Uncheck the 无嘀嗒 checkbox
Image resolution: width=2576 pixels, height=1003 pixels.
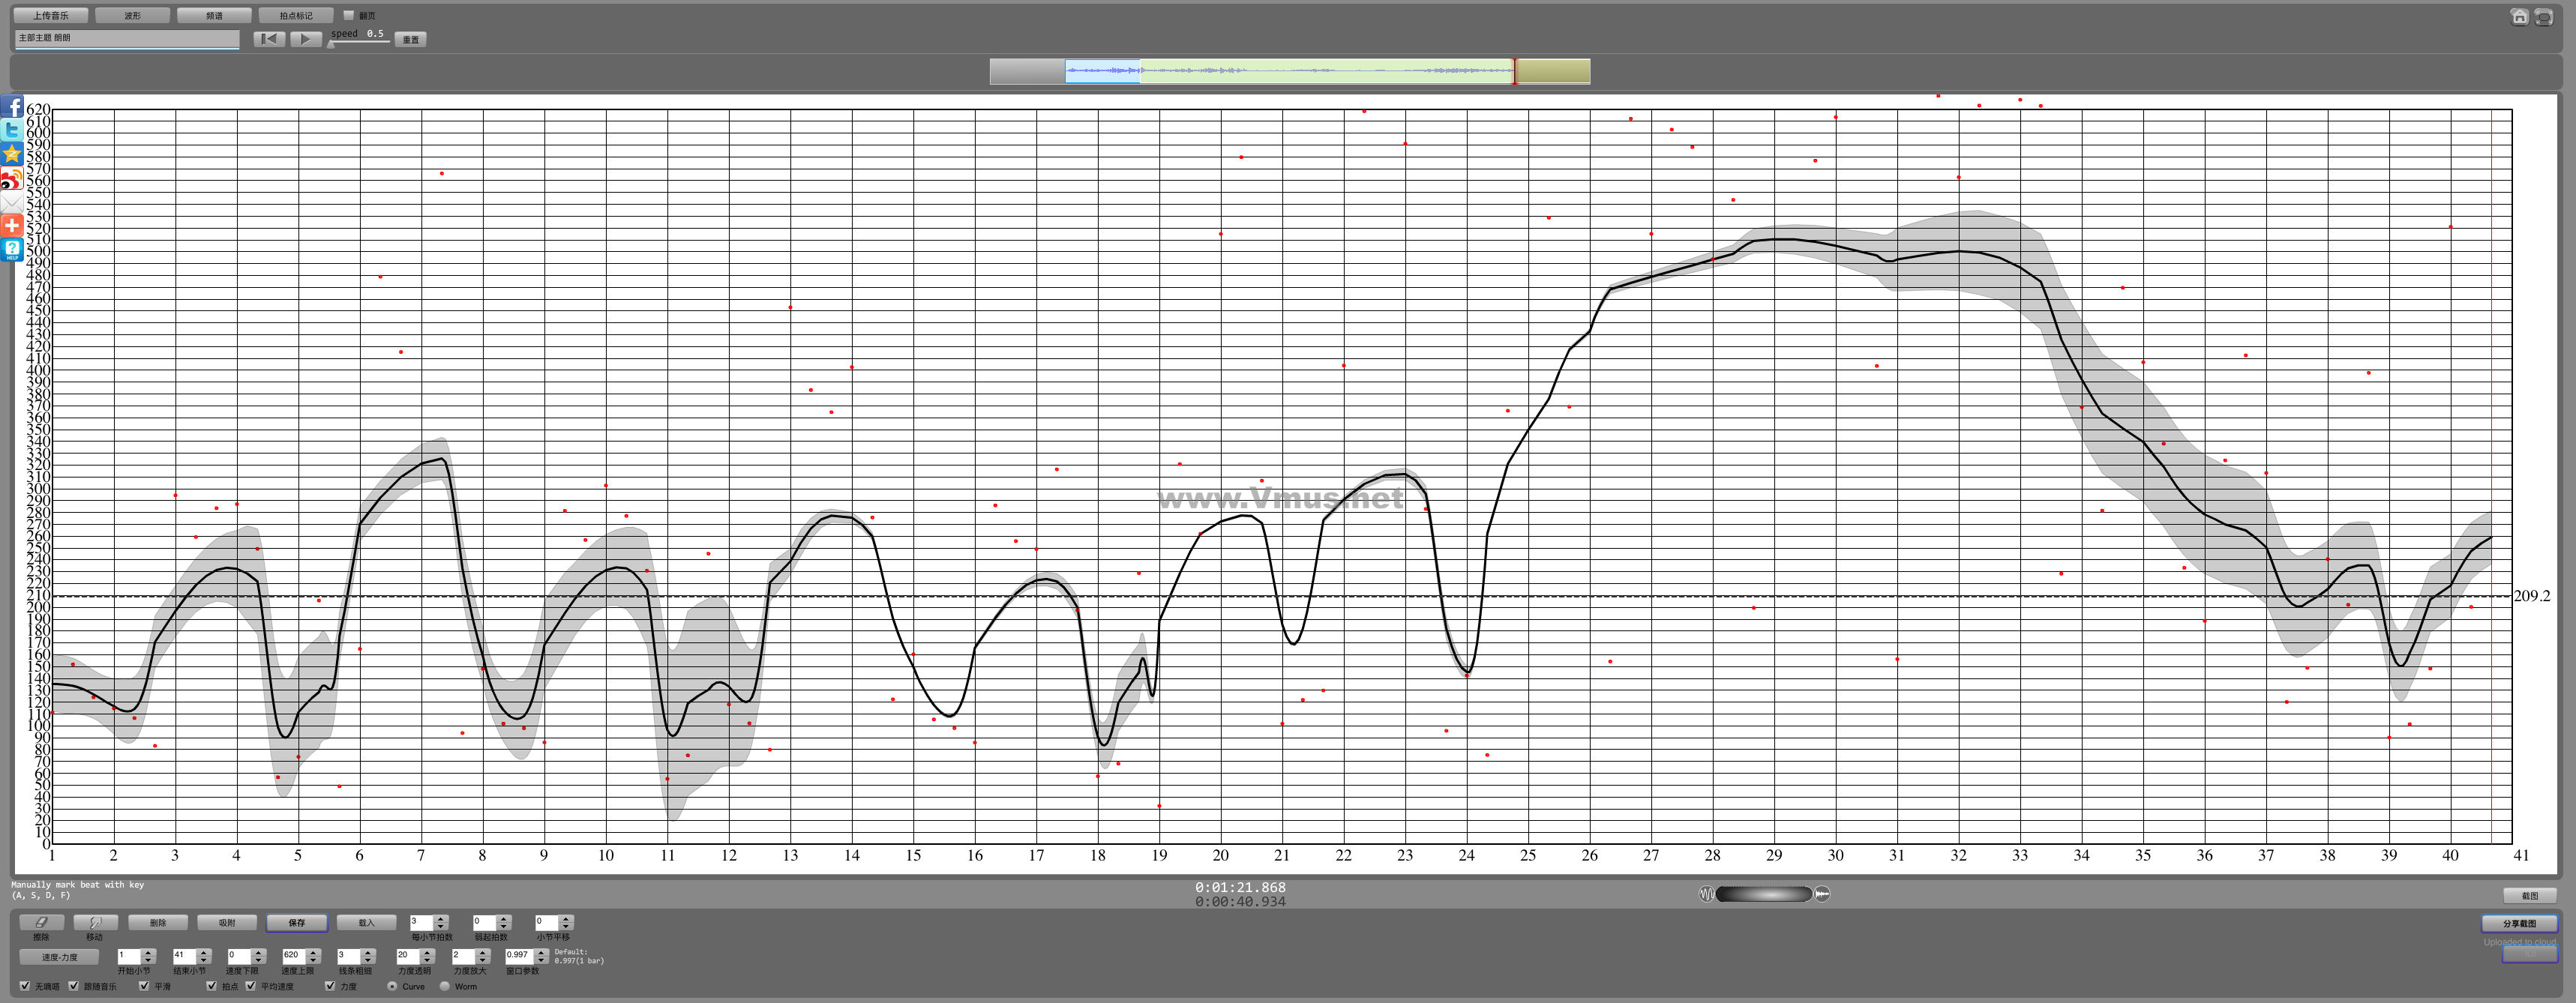click(x=25, y=986)
